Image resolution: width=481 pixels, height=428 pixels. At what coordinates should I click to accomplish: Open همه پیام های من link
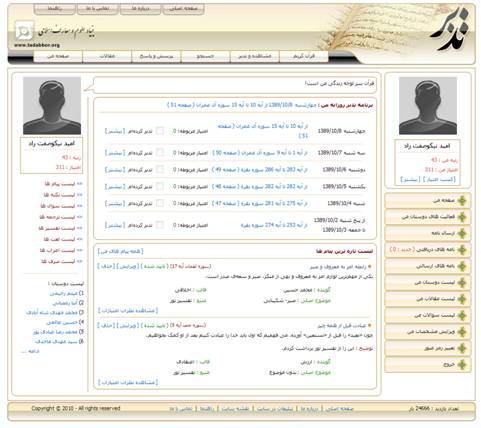(121, 251)
